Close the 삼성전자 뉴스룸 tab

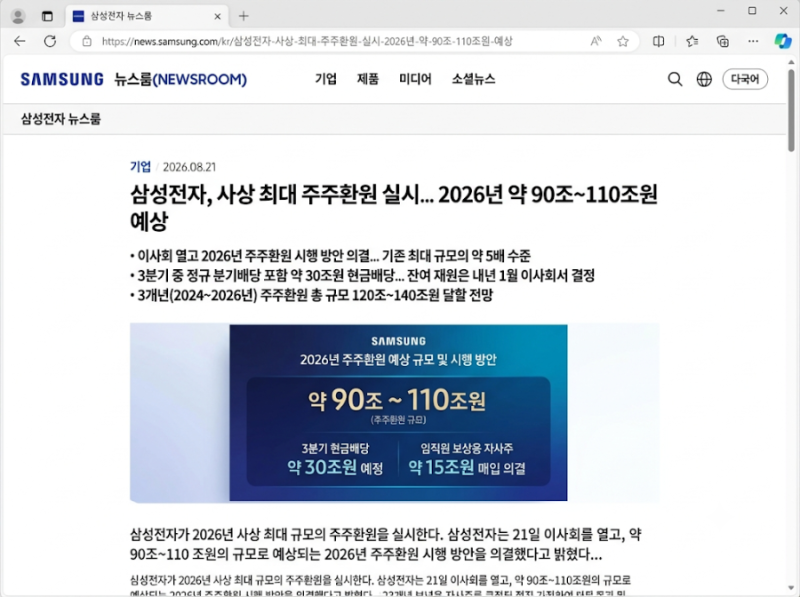pos(217,16)
